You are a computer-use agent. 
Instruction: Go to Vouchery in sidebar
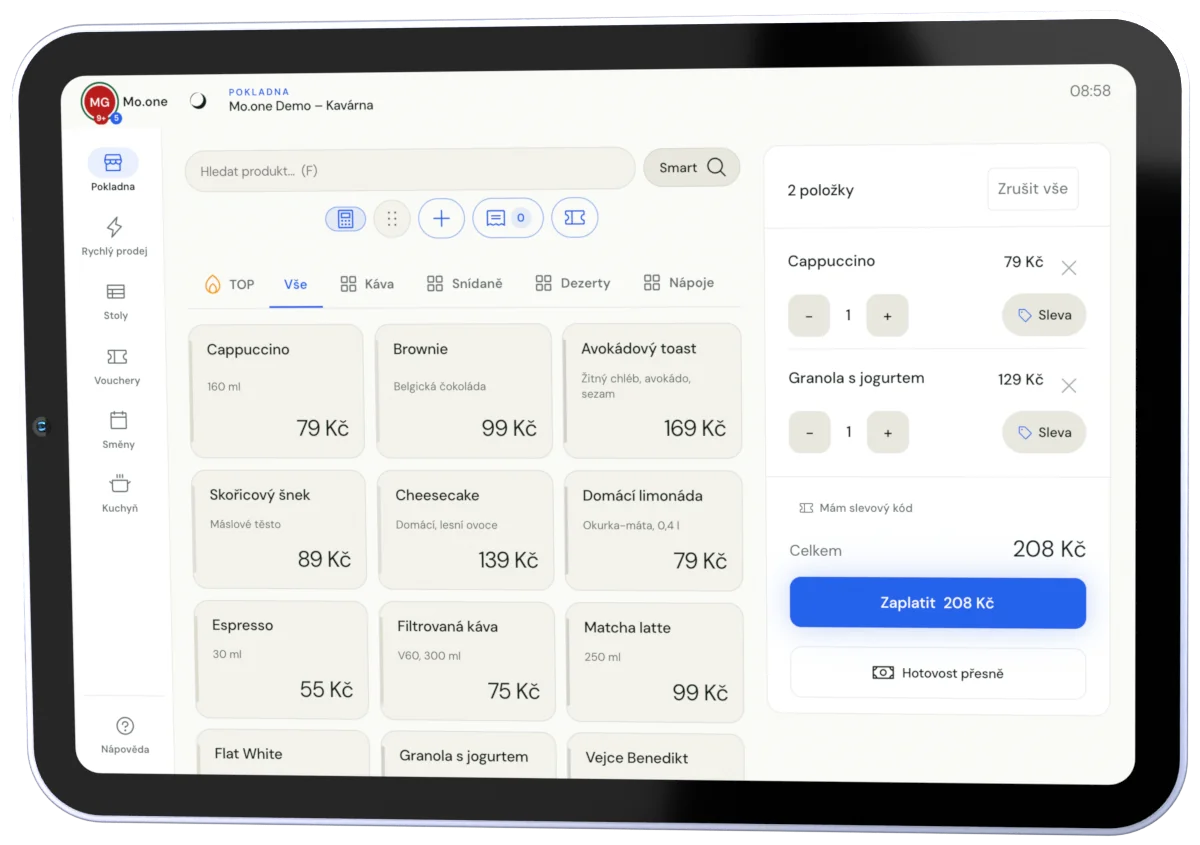pos(117,366)
